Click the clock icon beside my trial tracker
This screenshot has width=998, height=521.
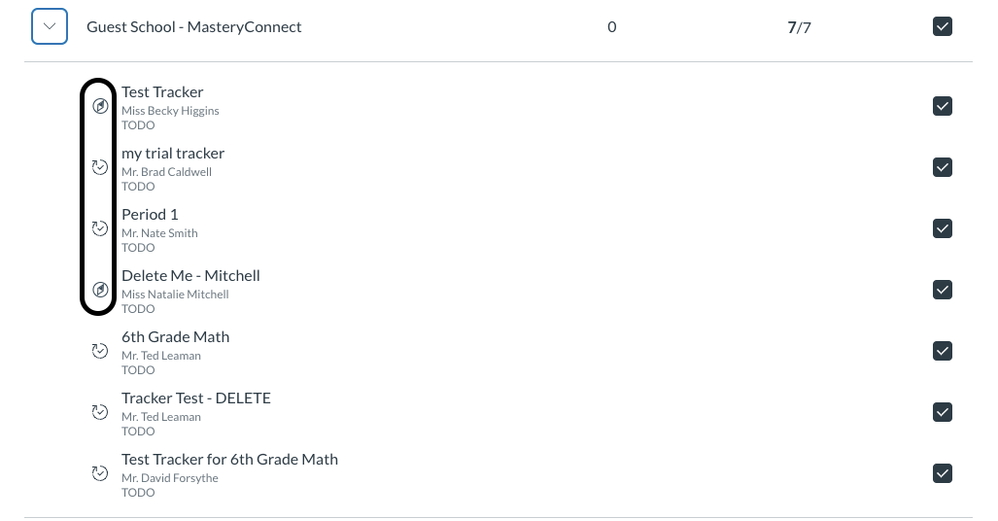pyautogui.click(x=100, y=167)
